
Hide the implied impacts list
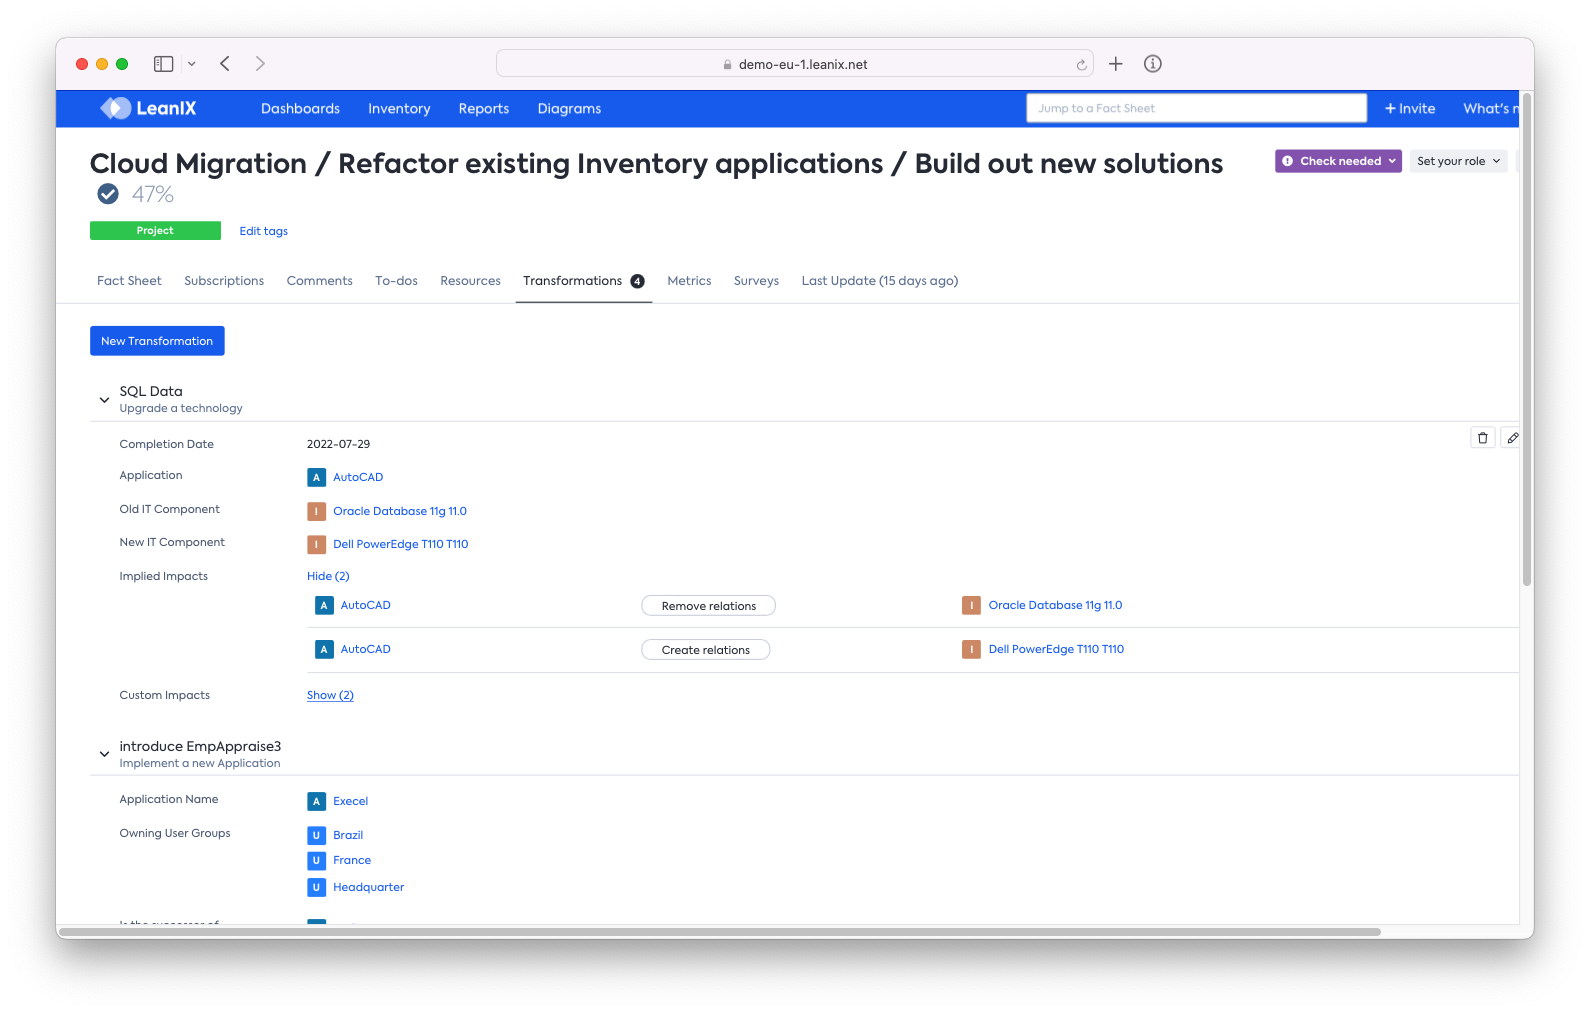[x=328, y=577]
